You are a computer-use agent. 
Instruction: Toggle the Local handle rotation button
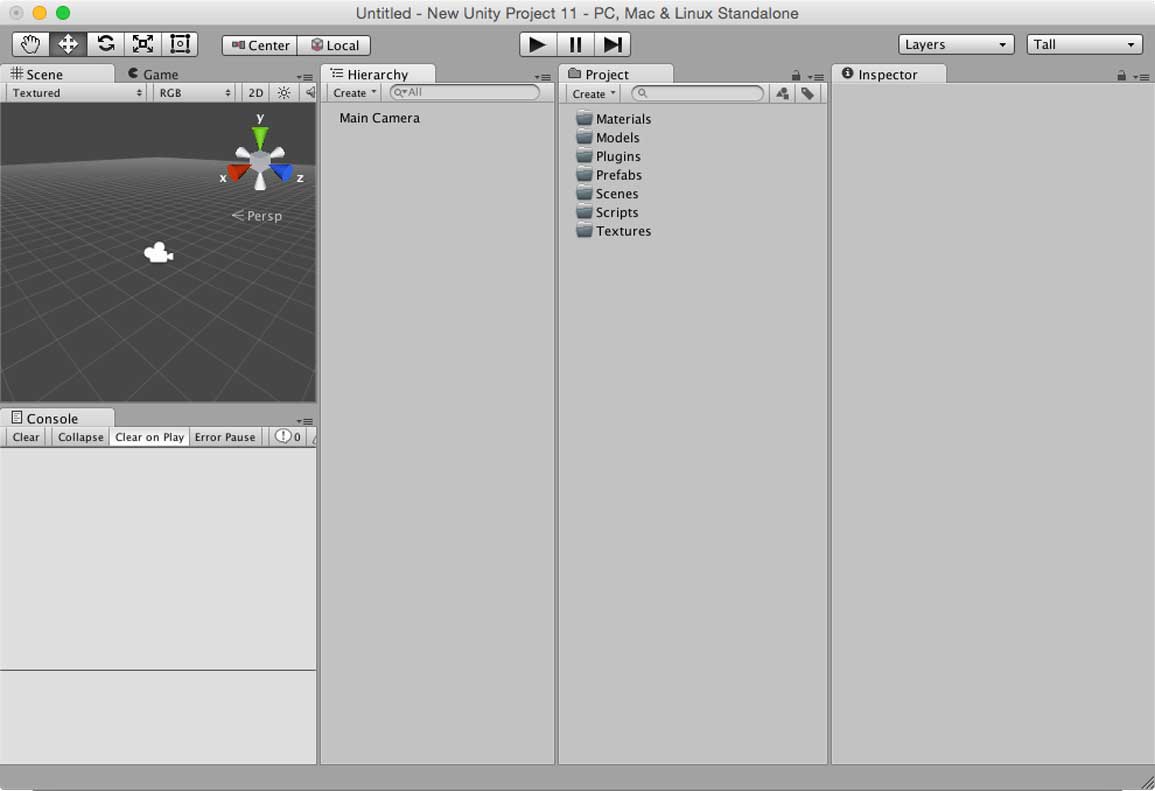click(334, 46)
